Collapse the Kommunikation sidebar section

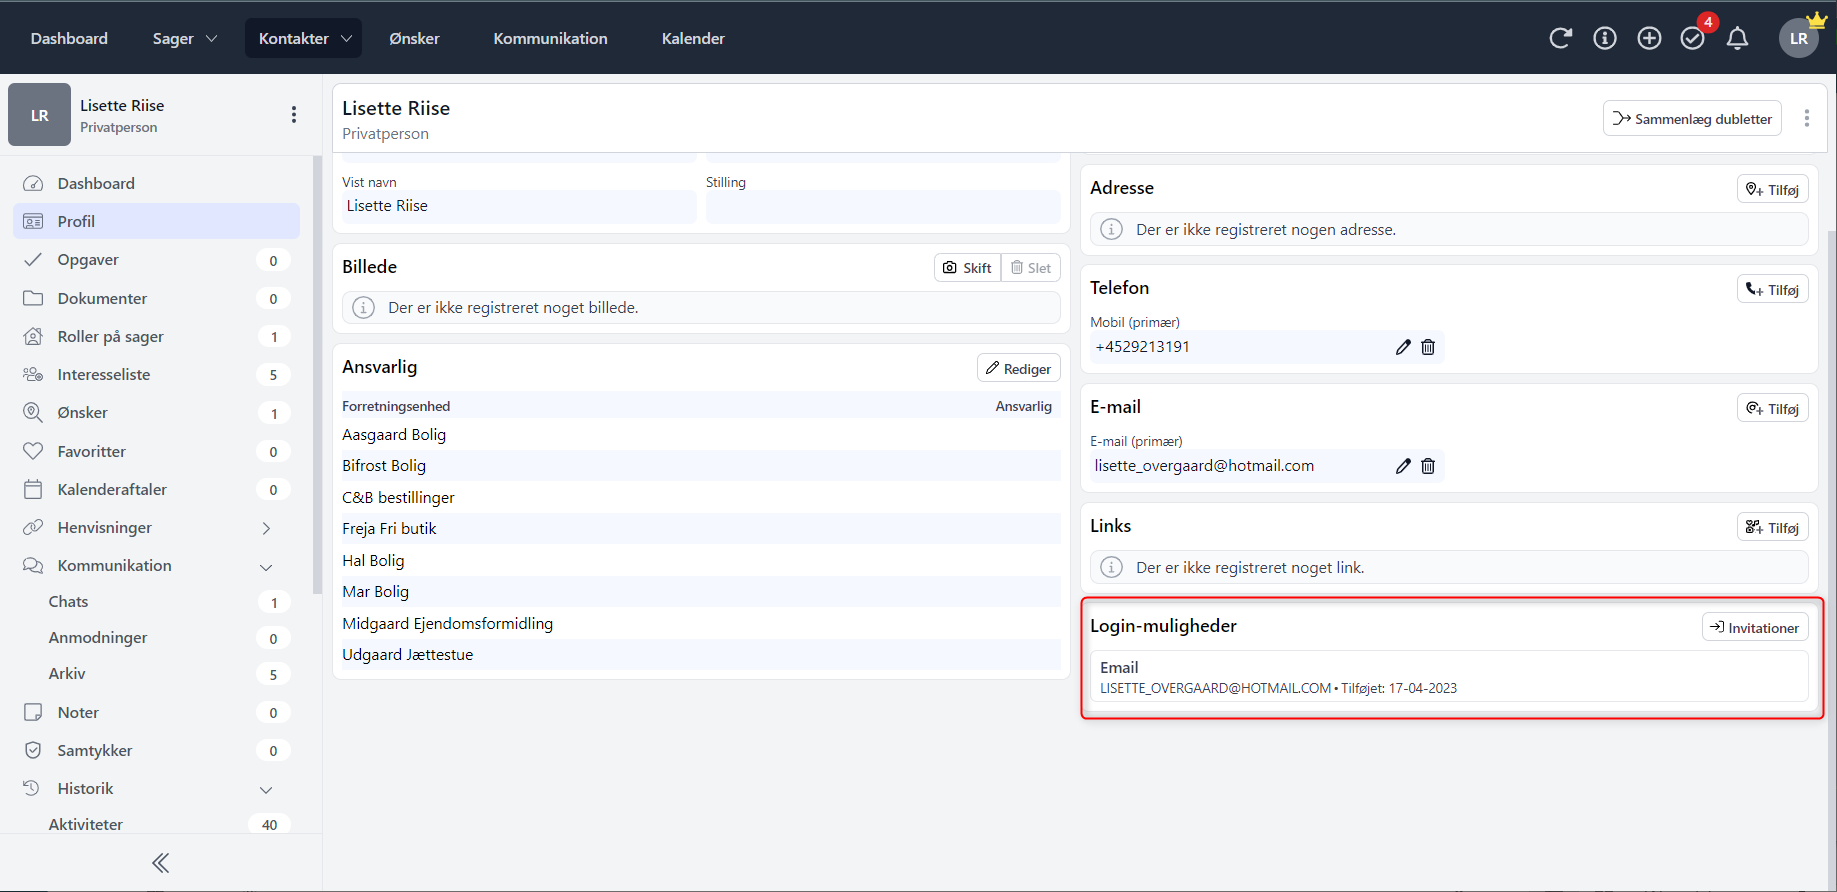[266, 566]
